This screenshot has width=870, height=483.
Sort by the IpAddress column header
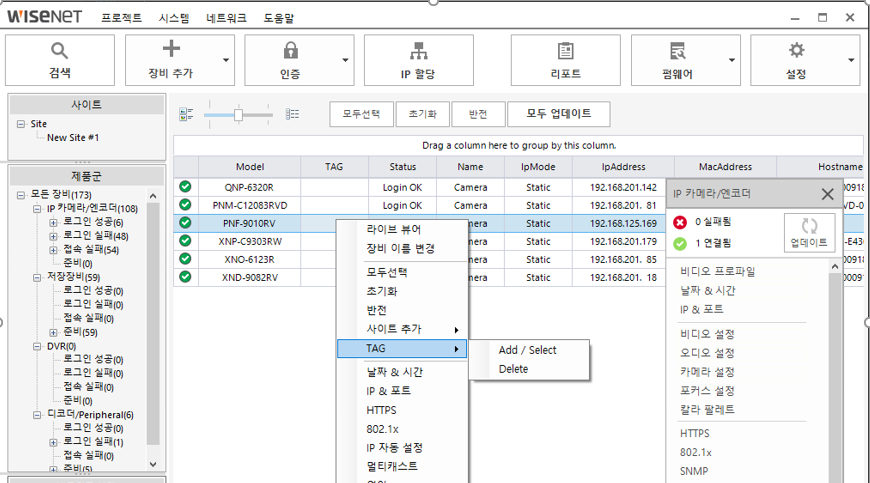pos(624,167)
